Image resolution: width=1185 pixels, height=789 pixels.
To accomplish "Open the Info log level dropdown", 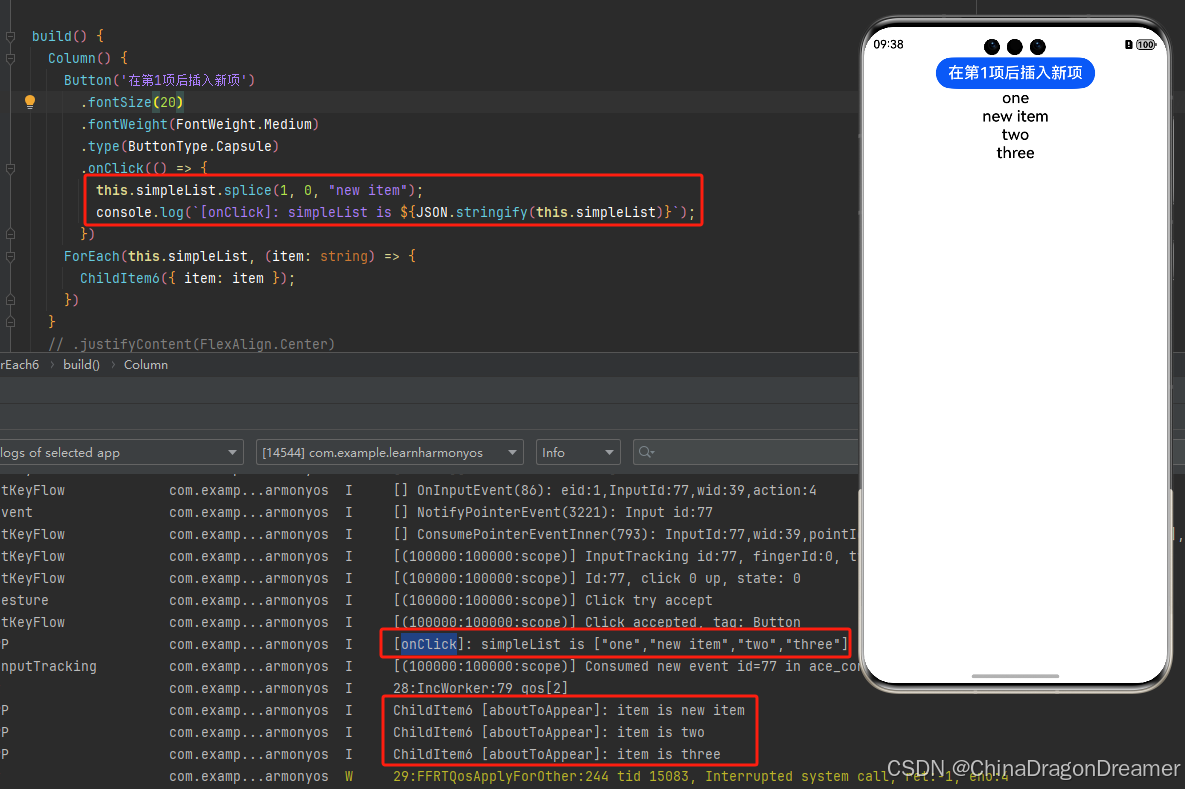I will pos(577,453).
